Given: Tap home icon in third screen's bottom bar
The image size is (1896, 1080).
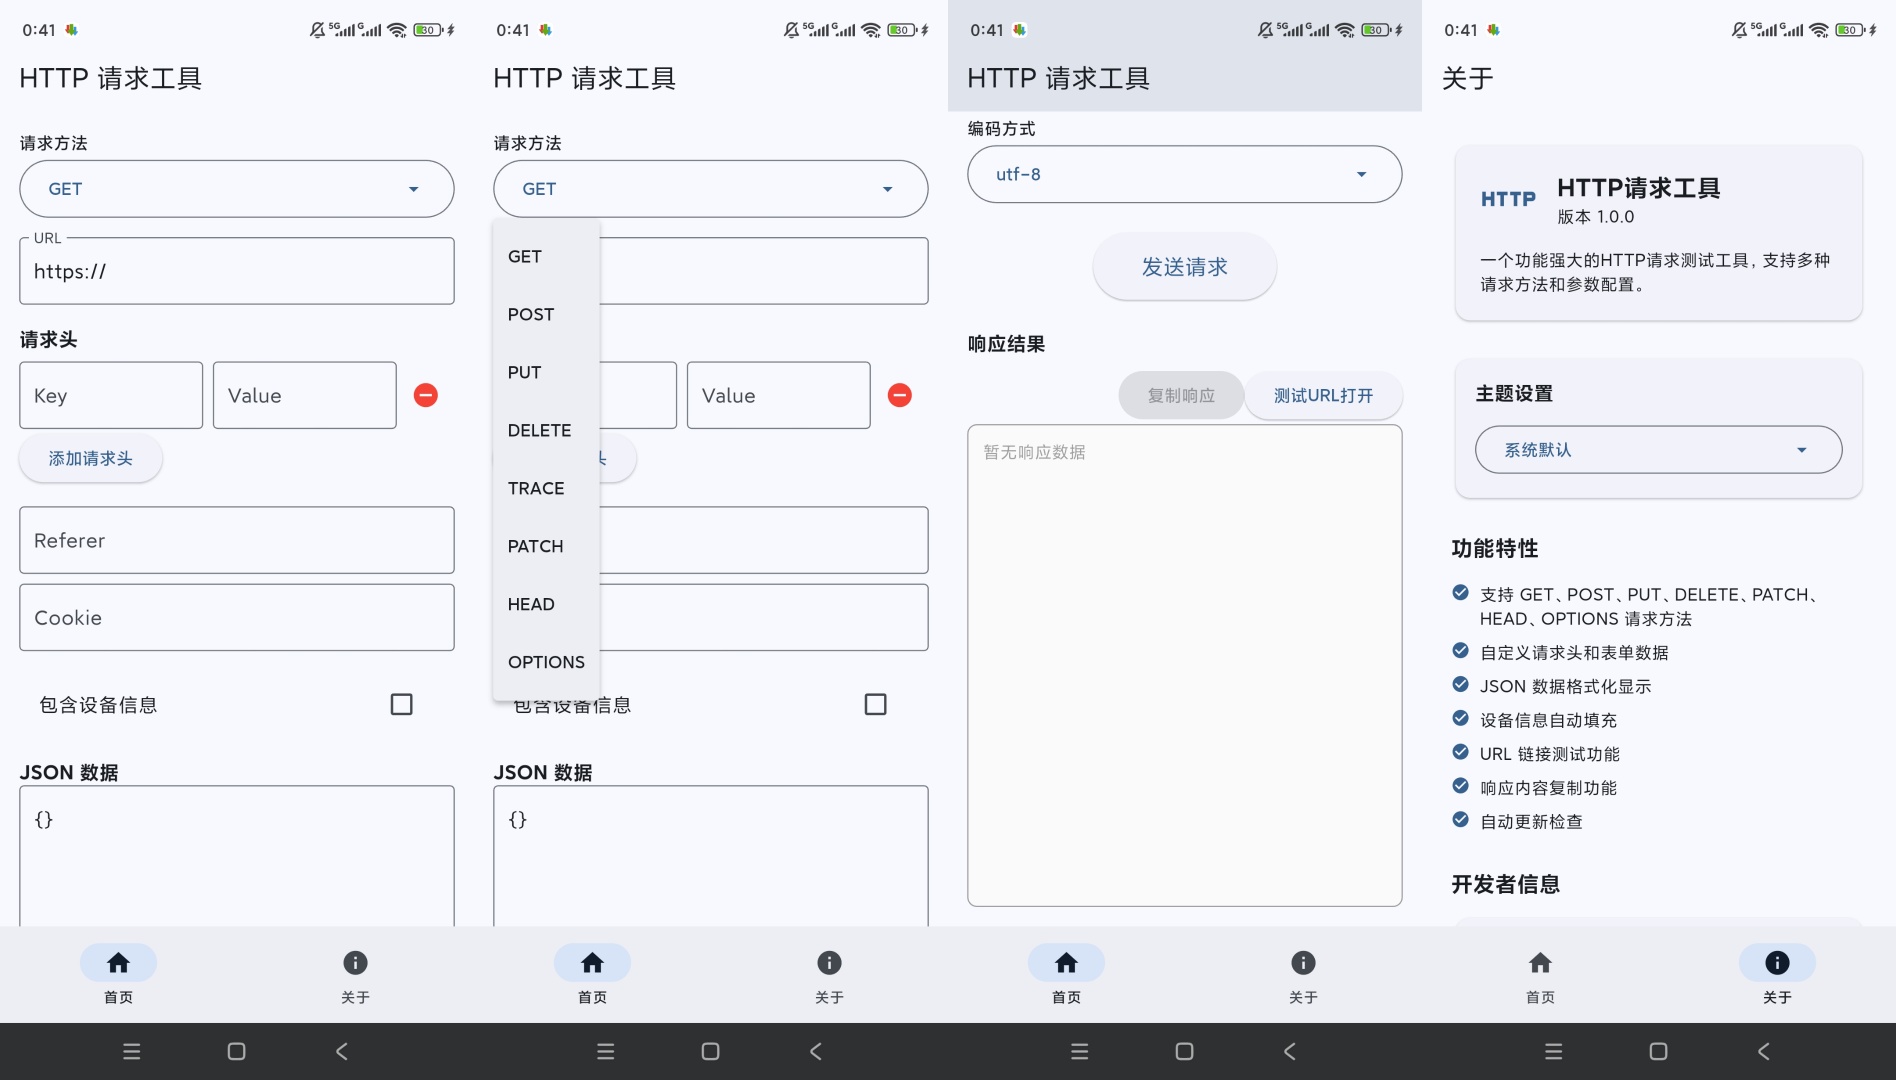Looking at the screenshot, I should coord(1066,963).
